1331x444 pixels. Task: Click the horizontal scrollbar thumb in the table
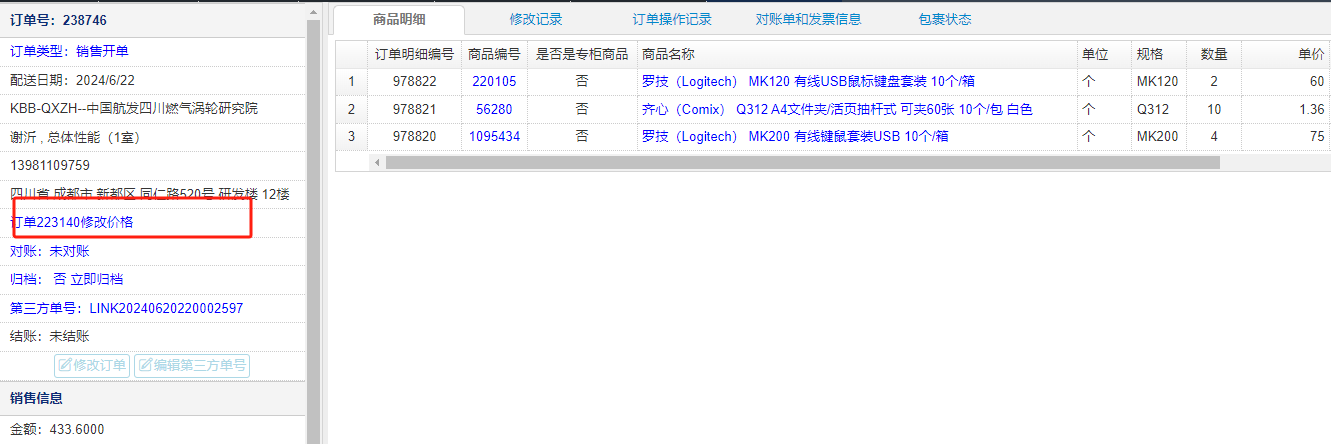(802, 162)
